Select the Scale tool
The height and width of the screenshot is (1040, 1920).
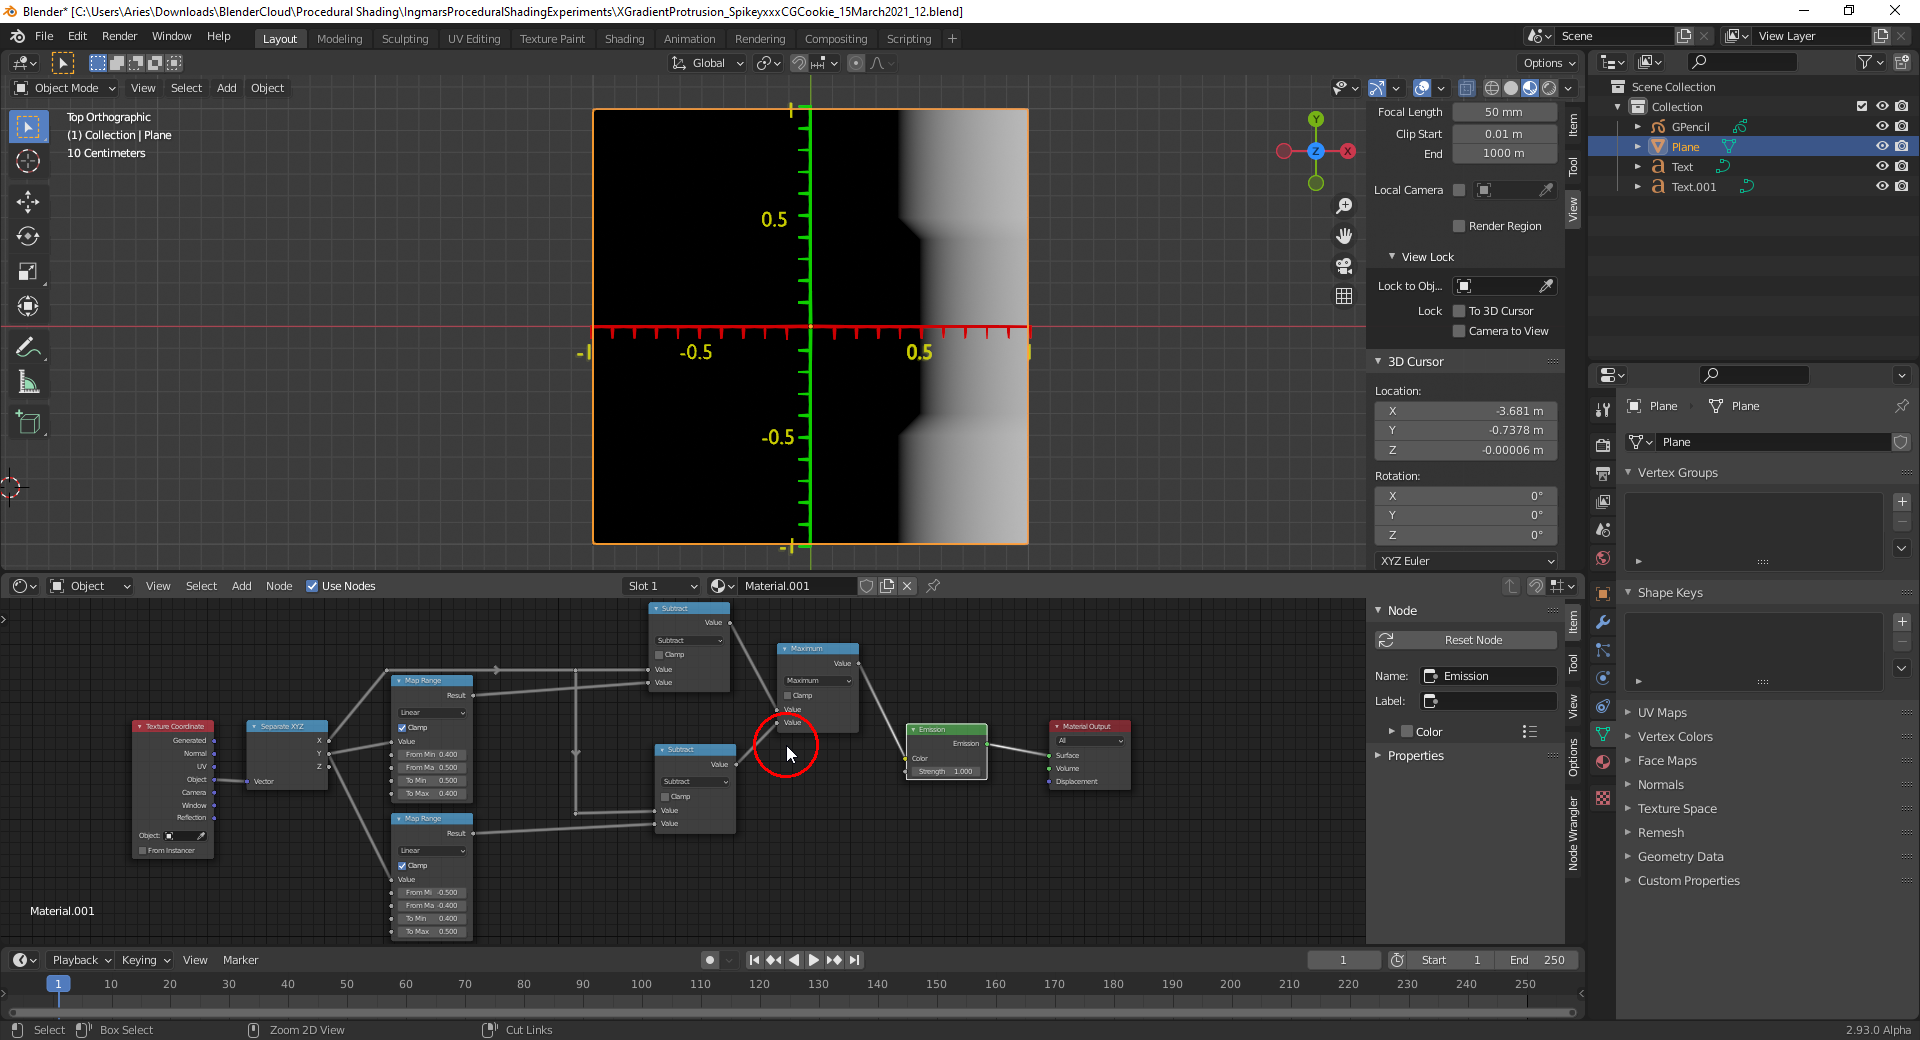click(x=28, y=272)
